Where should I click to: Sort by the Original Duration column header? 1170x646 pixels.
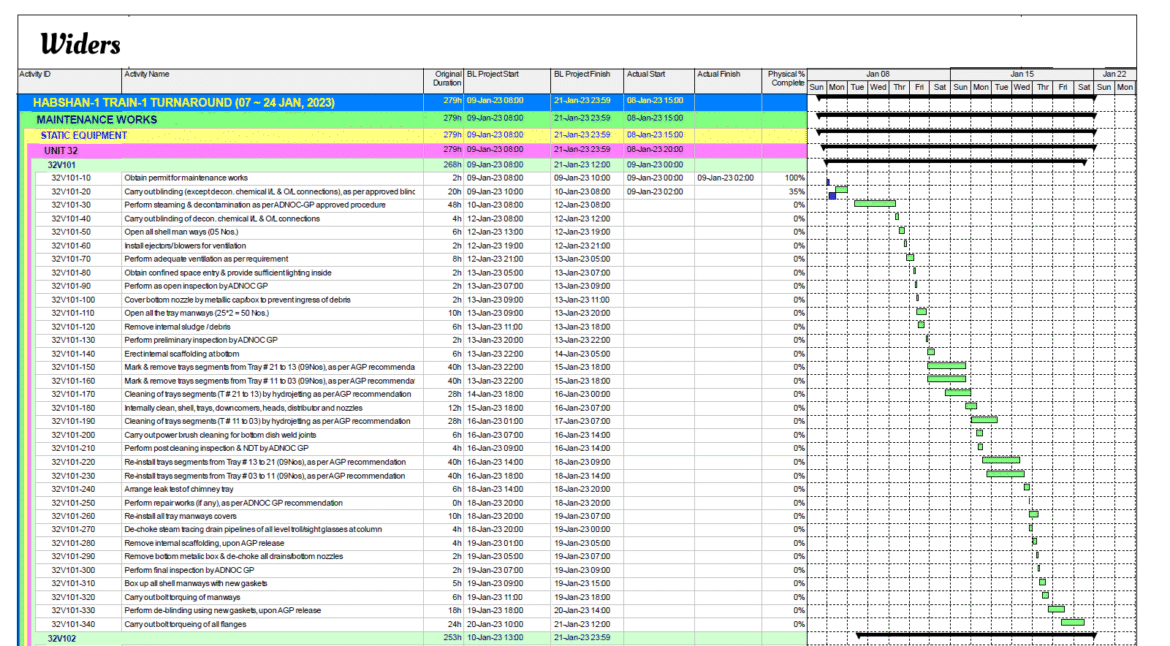[x=447, y=79]
